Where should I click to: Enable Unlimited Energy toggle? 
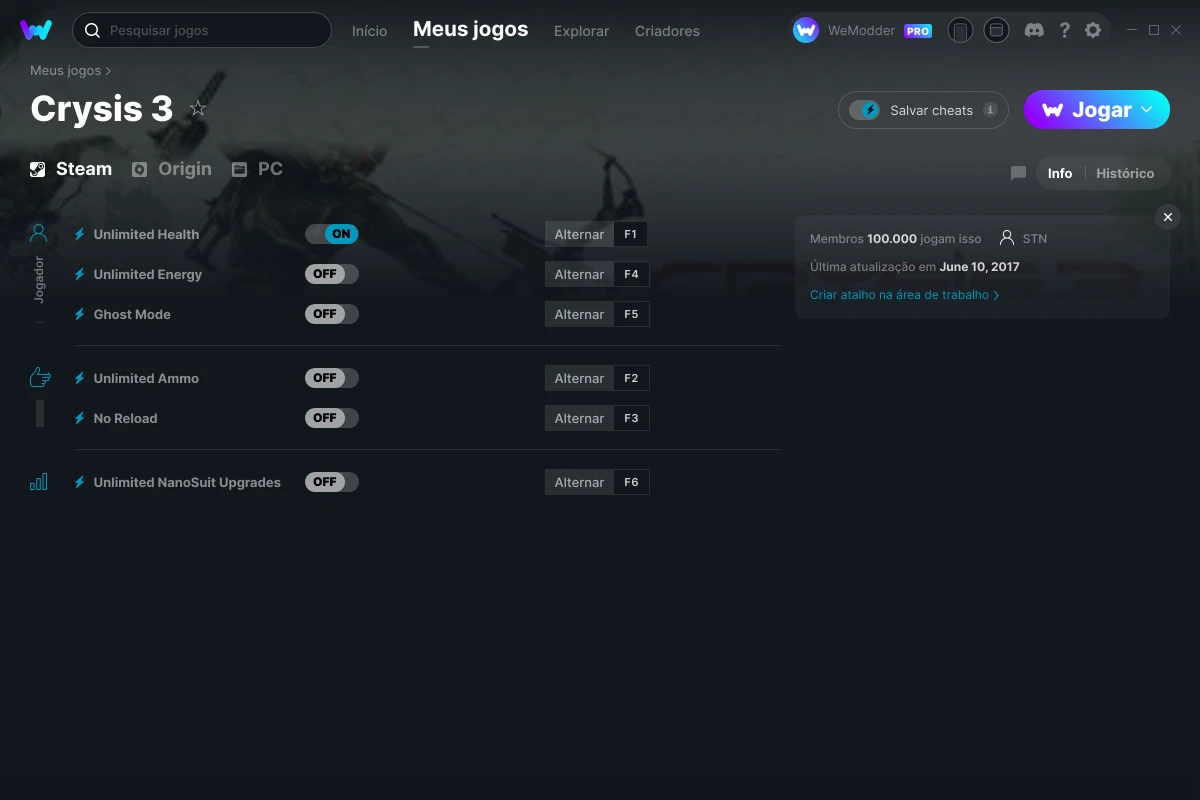pyautogui.click(x=332, y=274)
